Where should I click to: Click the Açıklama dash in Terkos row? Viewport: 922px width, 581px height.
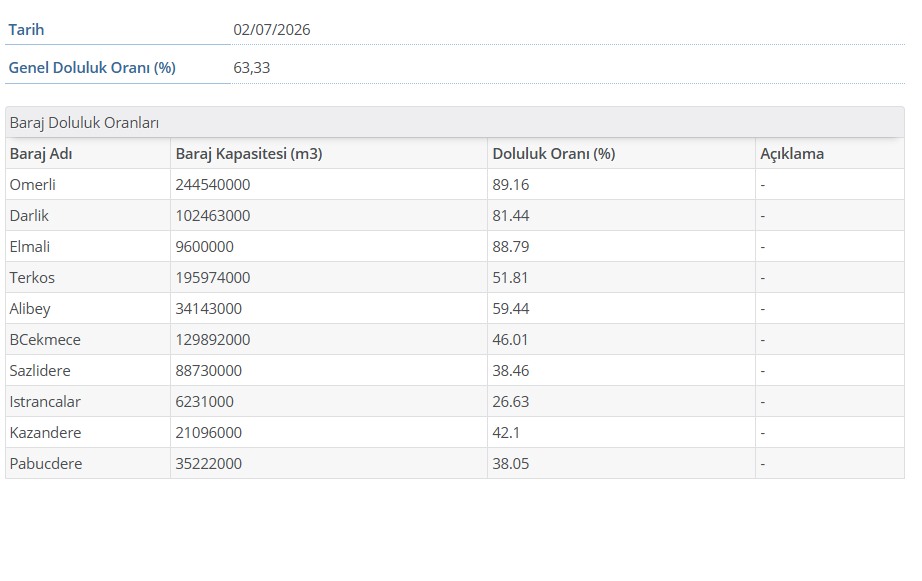(763, 278)
